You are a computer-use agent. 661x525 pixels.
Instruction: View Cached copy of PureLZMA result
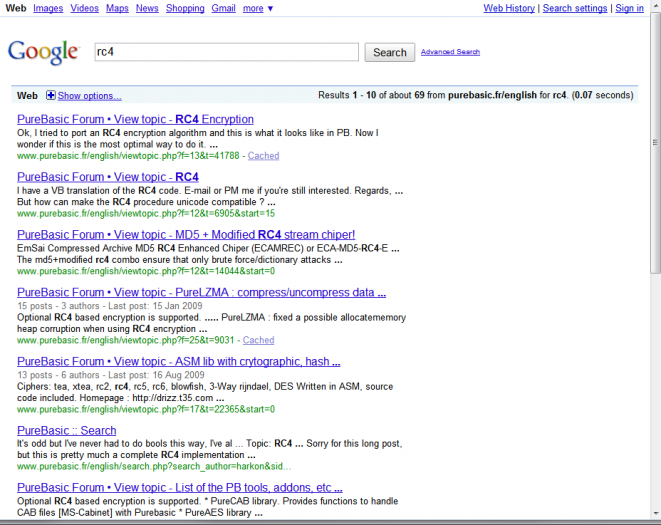point(258,340)
